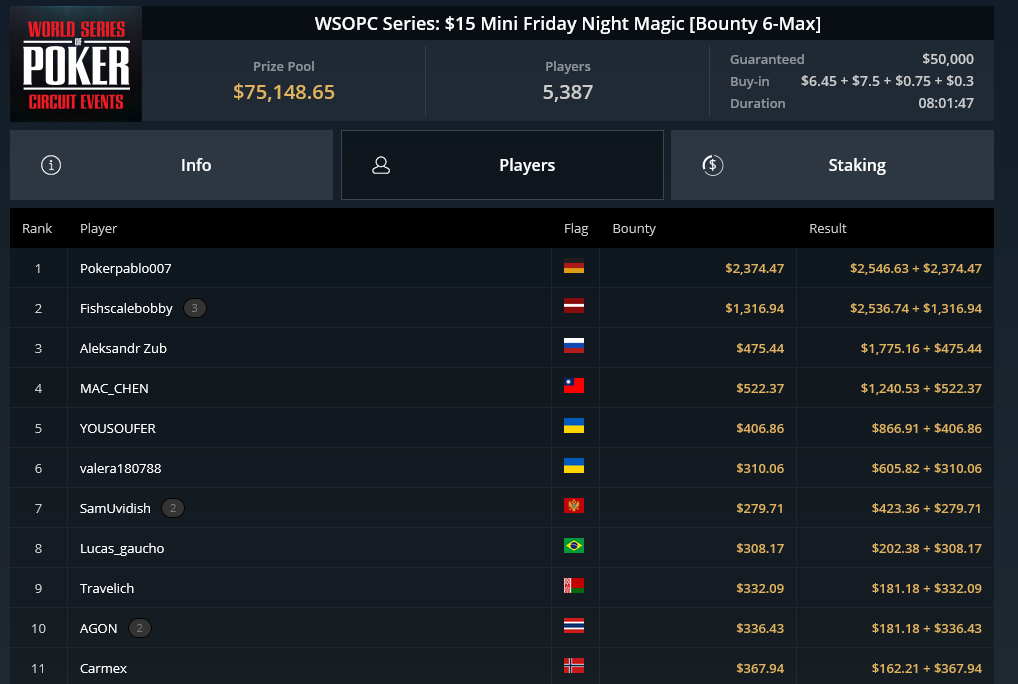Expand Fishscalebobby's re-entry badge 3

195,308
